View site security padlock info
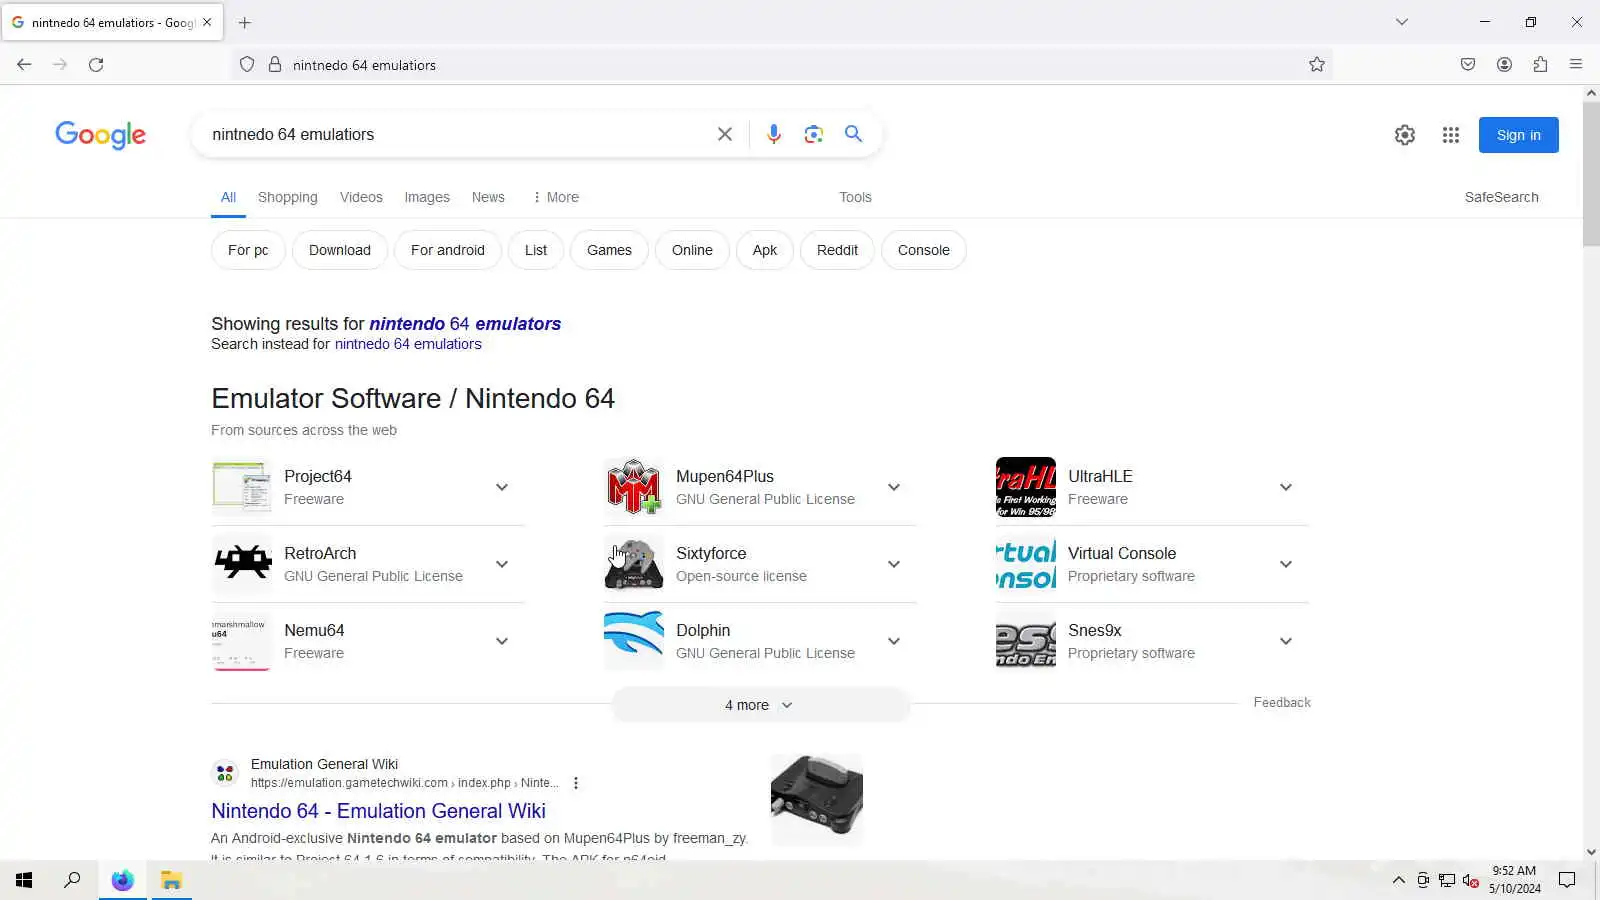The width and height of the screenshot is (1600, 900). 275,64
